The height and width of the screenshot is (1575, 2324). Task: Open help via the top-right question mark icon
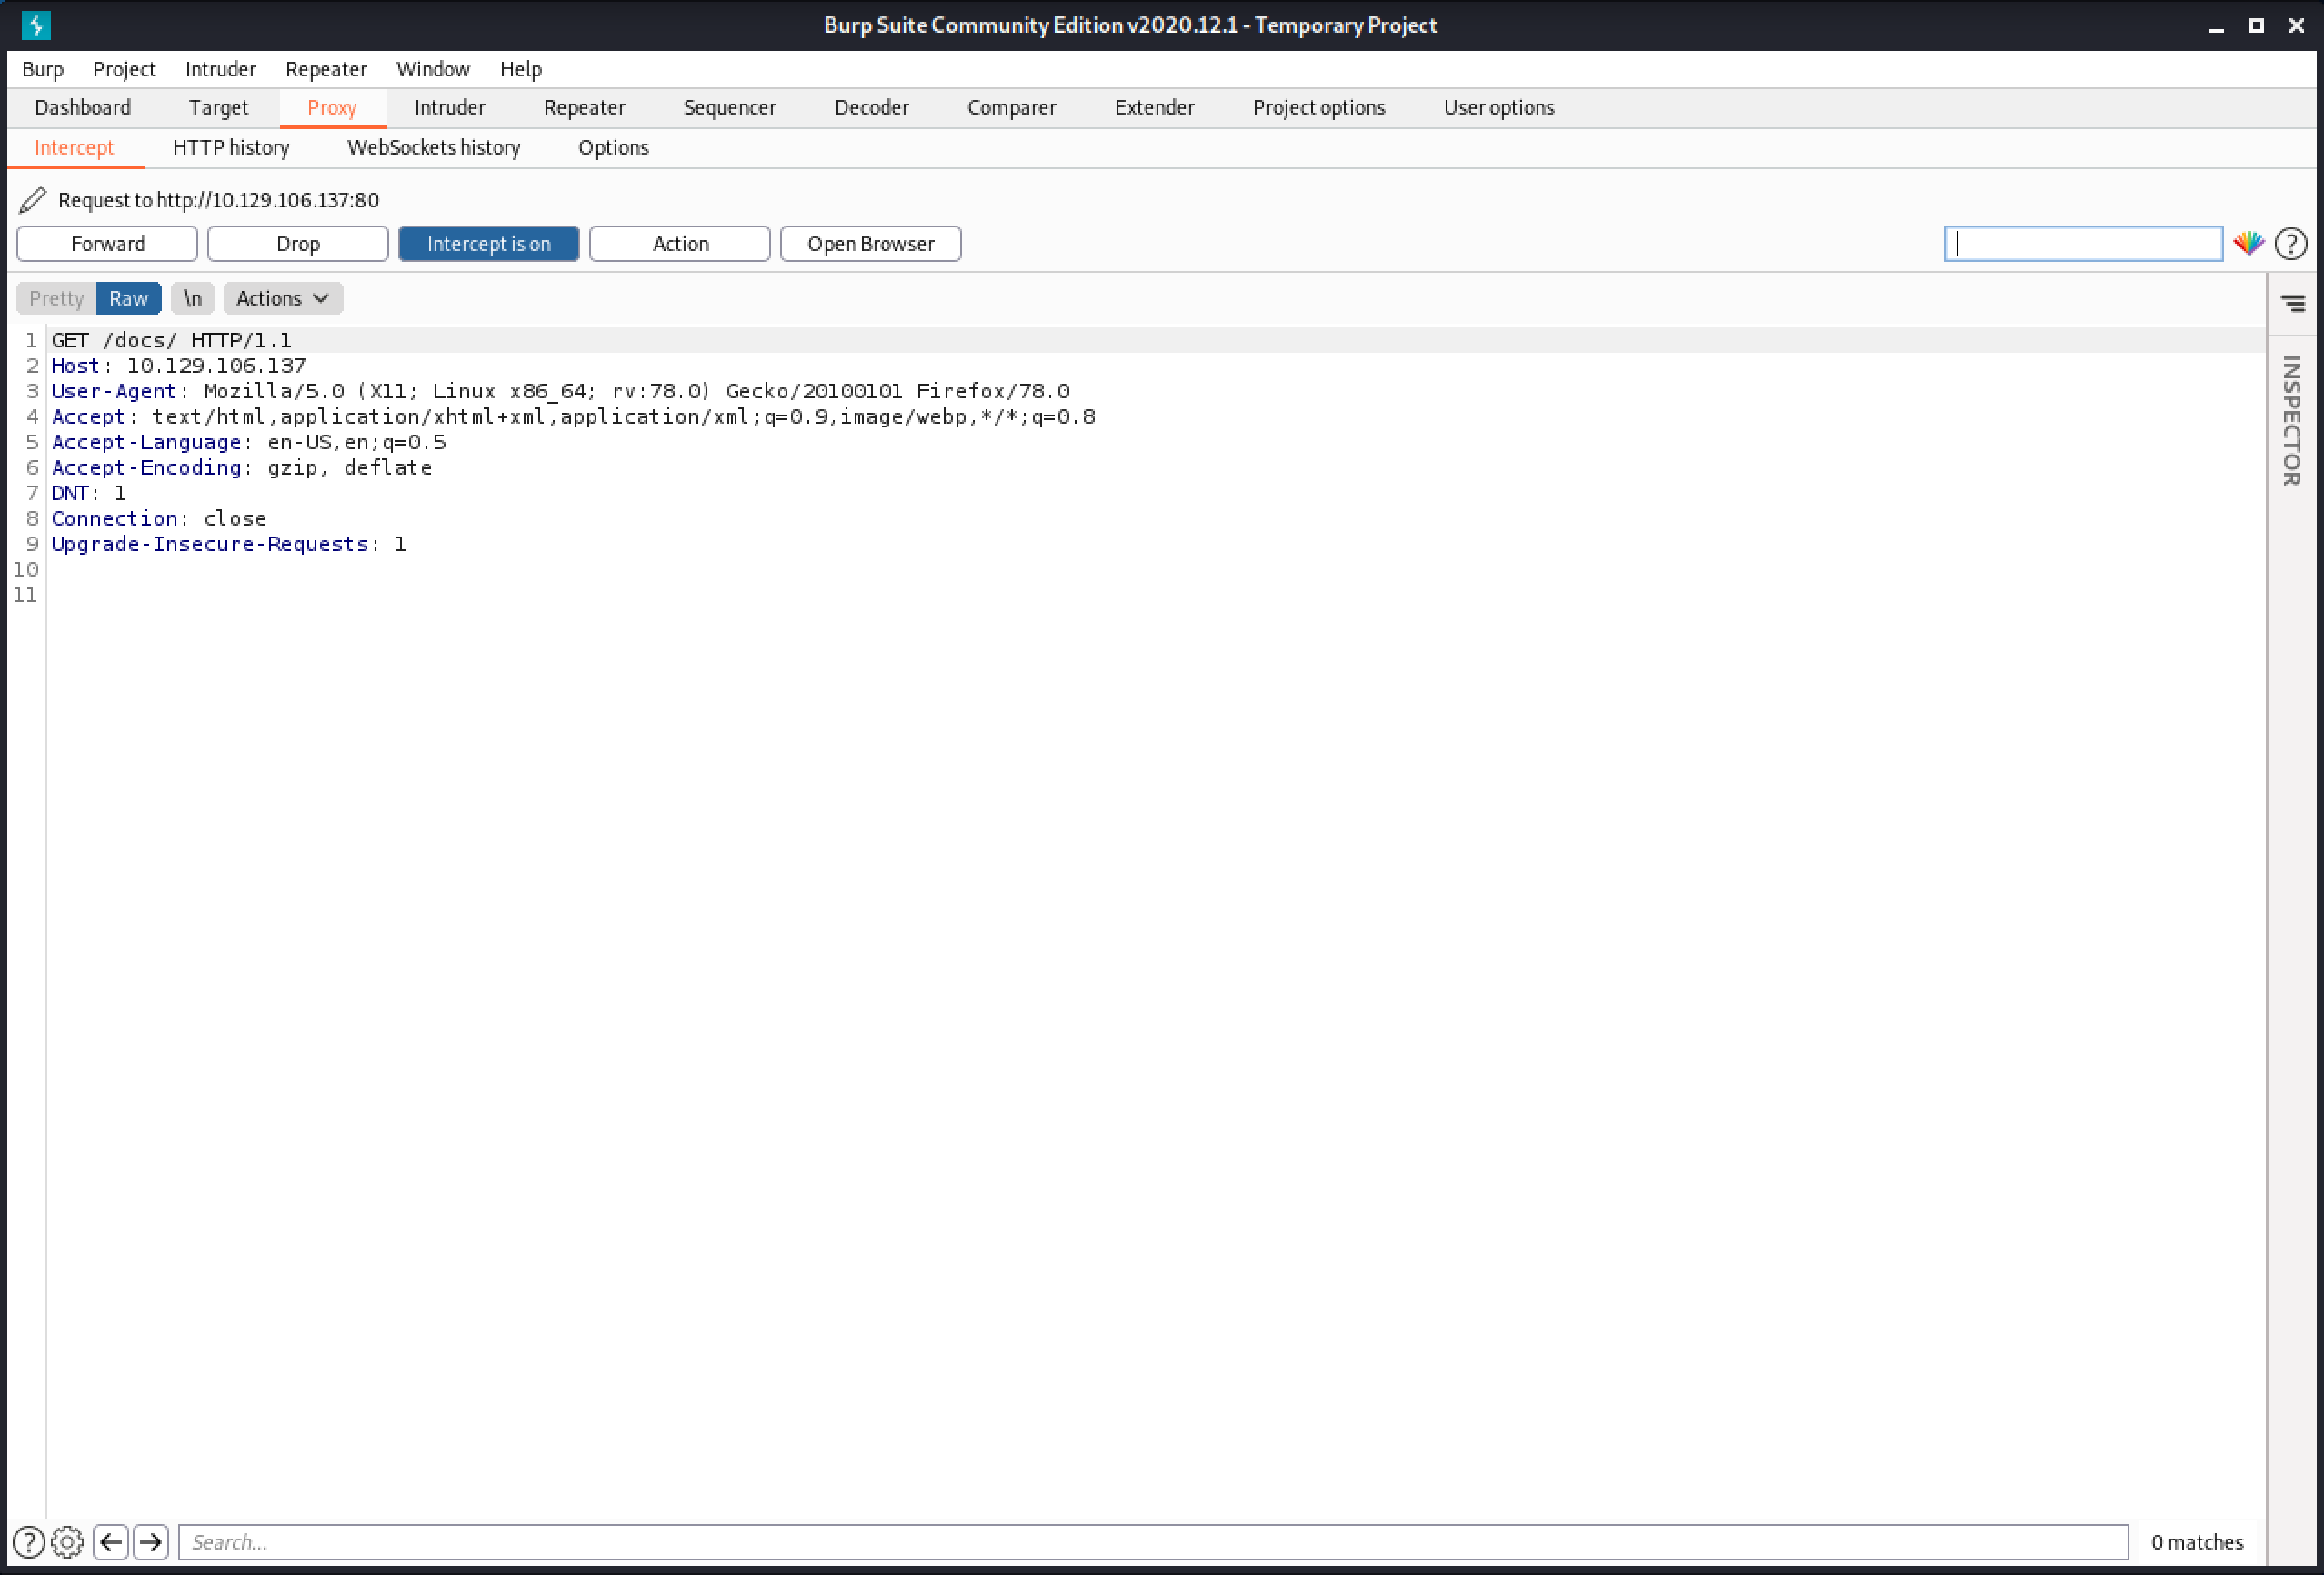[x=2291, y=244]
